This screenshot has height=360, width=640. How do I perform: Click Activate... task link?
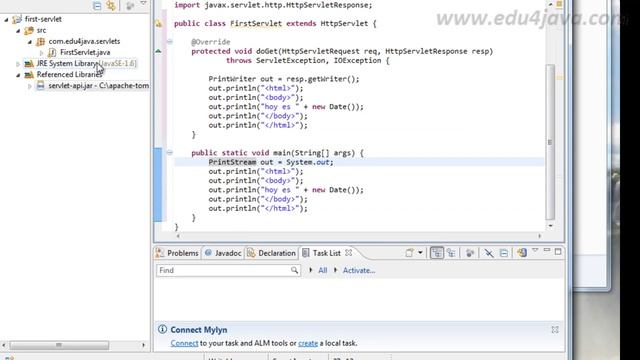pyautogui.click(x=359, y=270)
